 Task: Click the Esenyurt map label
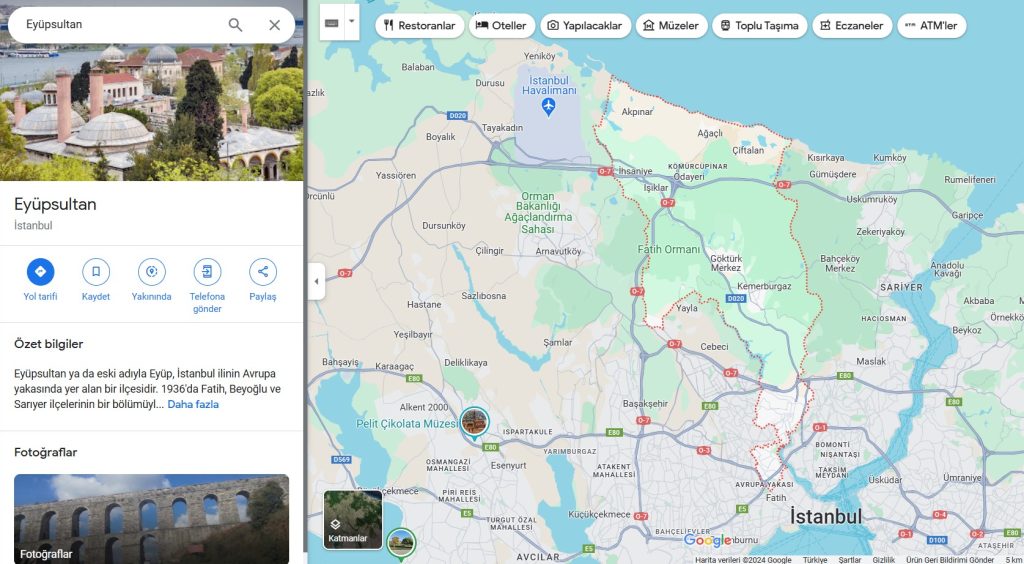point(509,465)
